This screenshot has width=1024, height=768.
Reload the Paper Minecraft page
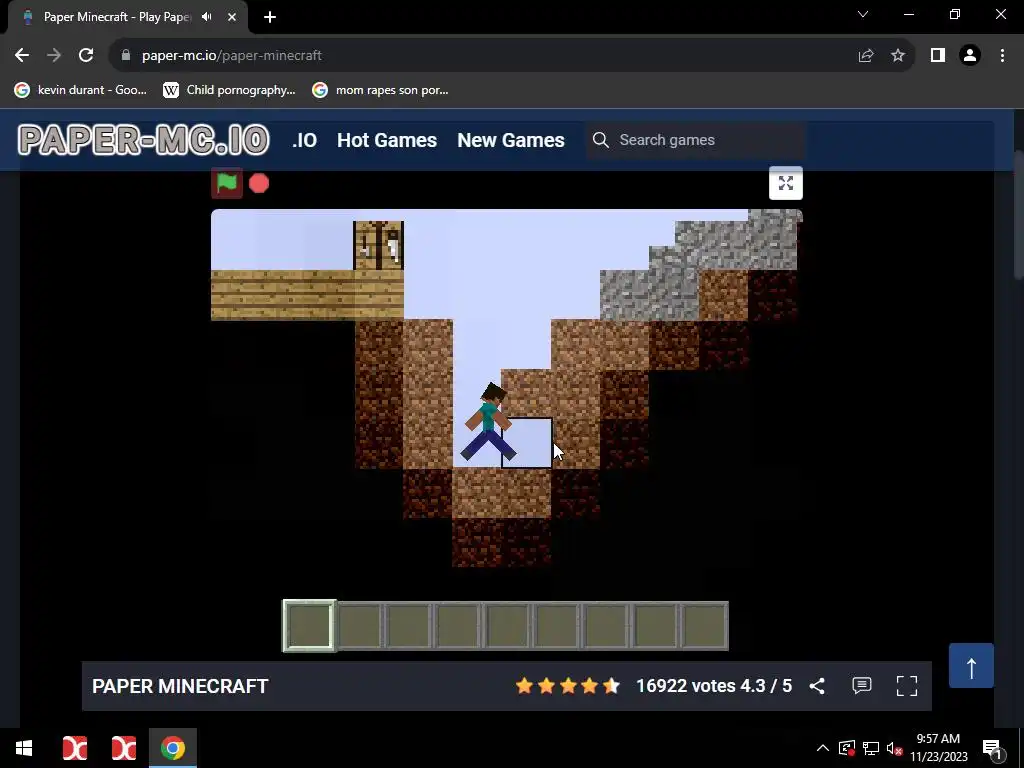[x=86, y=56]
